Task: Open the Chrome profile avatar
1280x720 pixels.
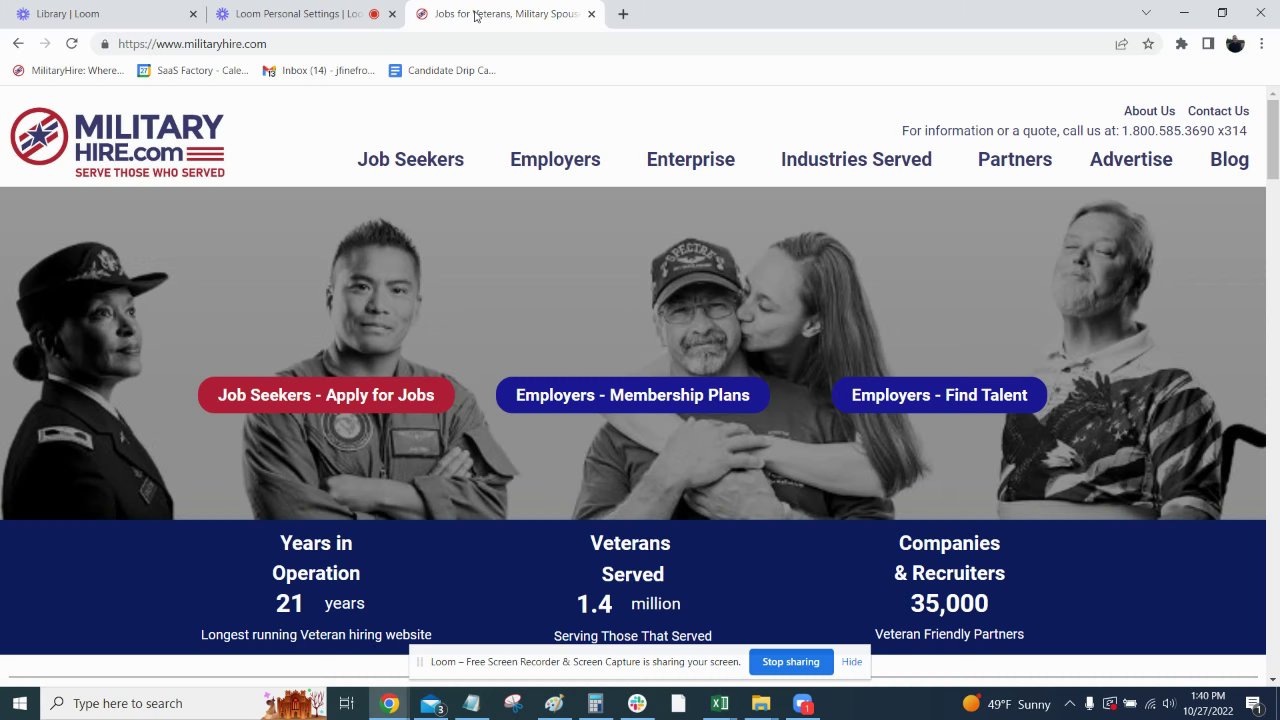Action: (x=1235, y=44)
